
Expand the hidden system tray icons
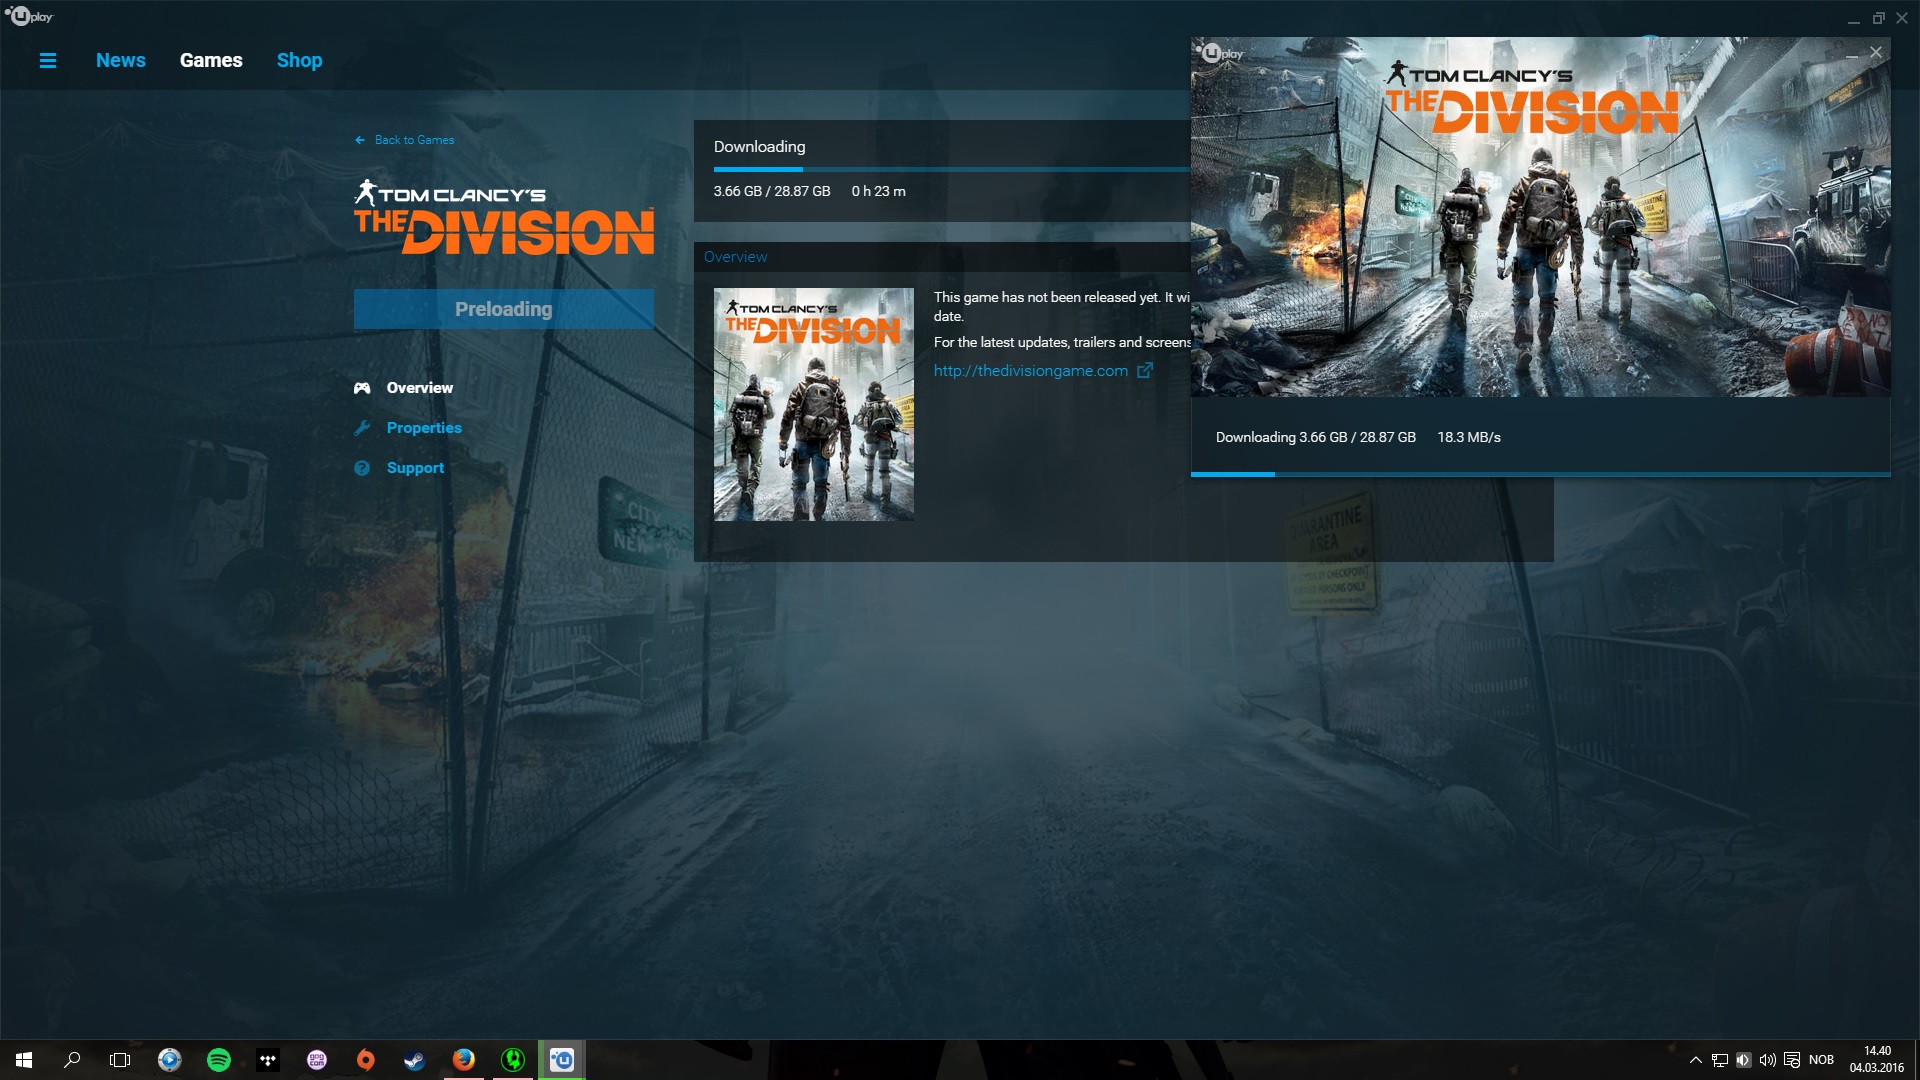click(1695, 1060)
